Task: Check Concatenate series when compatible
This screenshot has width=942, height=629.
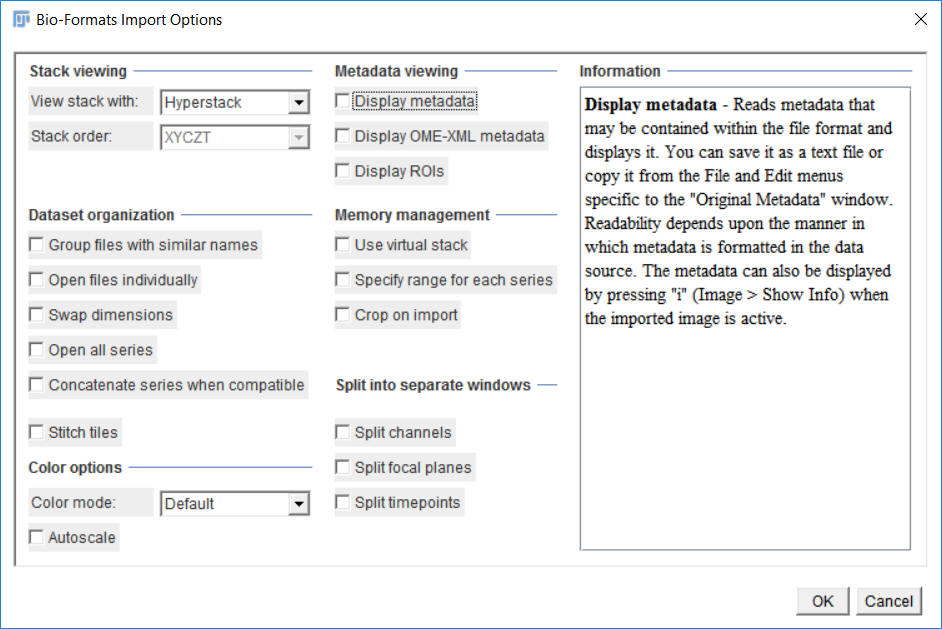Action: pyautogui.click(x=37, y=384)
